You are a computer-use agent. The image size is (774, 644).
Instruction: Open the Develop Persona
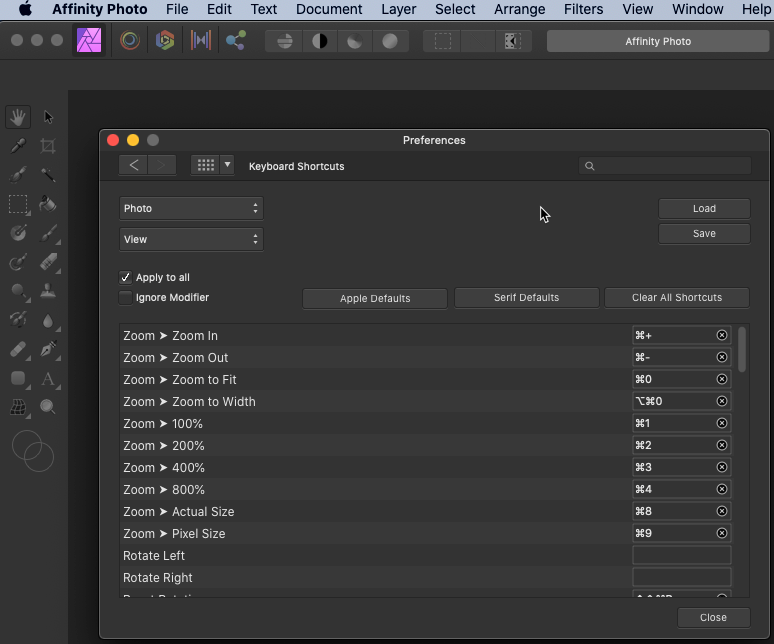point(165,41)
